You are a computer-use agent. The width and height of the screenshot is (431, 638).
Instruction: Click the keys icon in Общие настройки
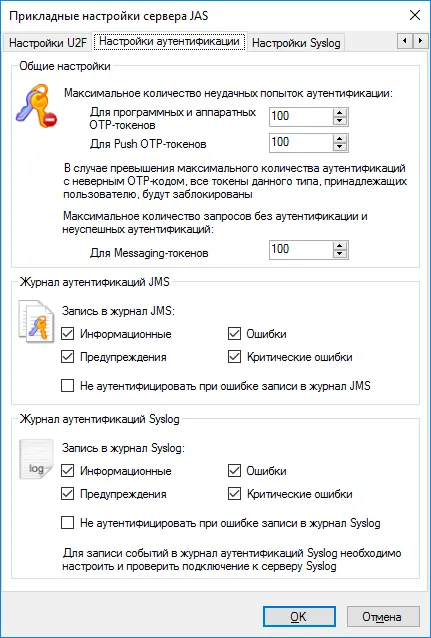36,106
